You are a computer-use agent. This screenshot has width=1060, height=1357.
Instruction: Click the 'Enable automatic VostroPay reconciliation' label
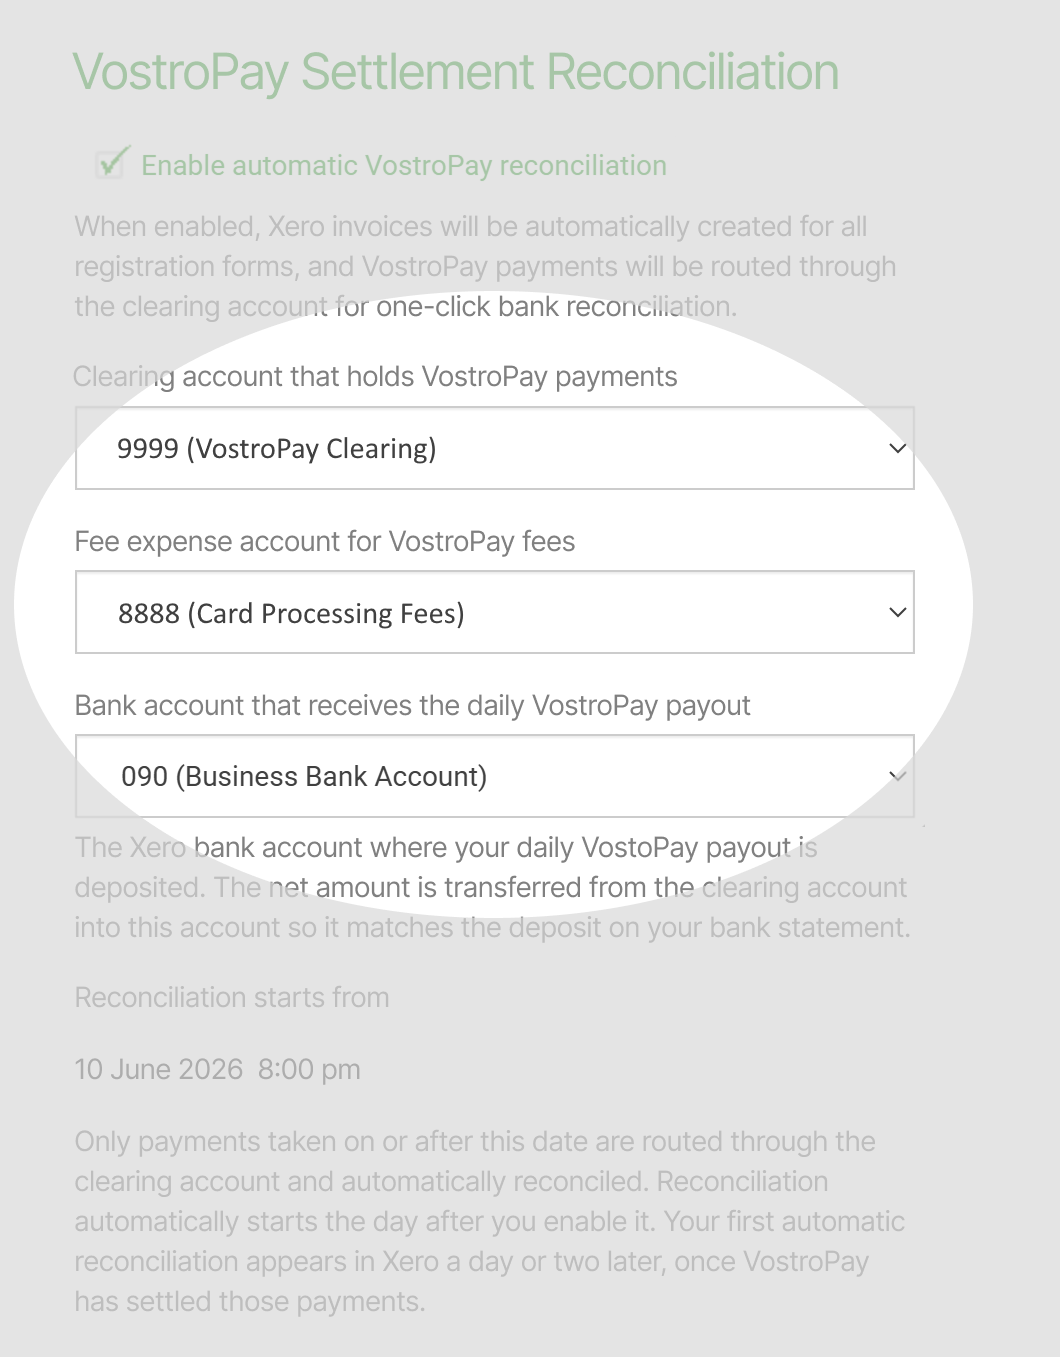tap(403, 165)
